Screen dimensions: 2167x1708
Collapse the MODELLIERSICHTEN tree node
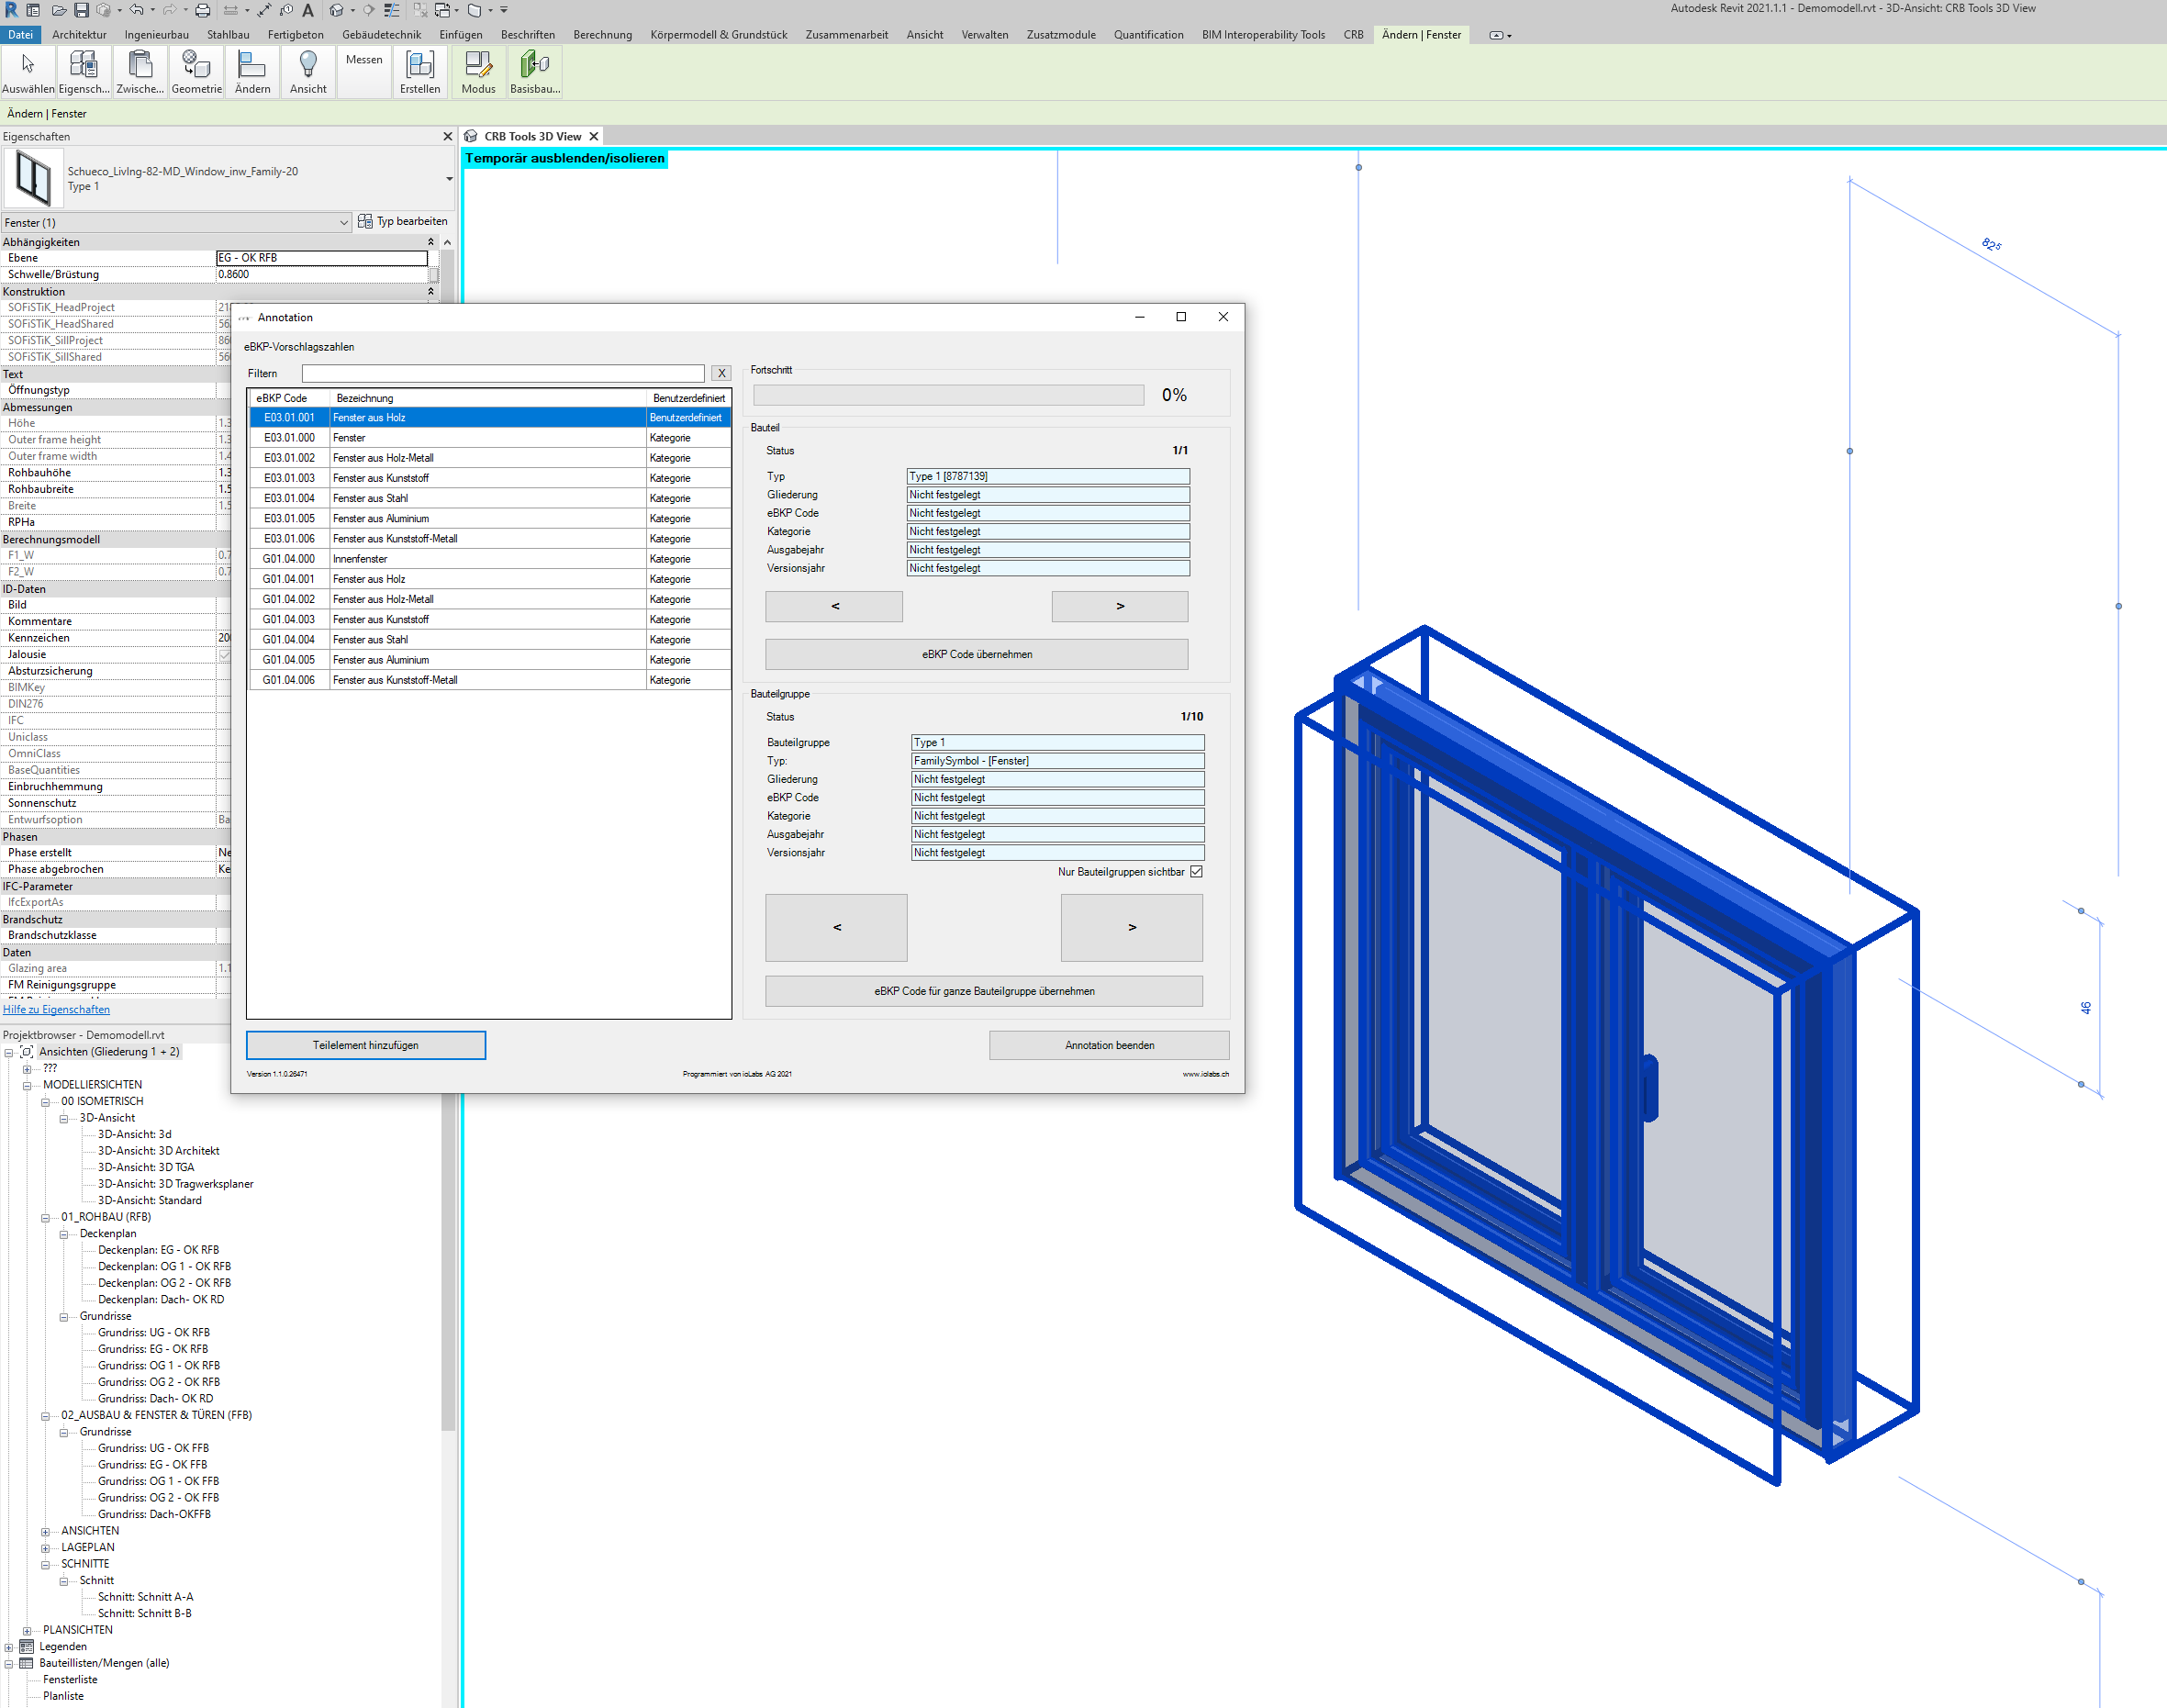pos(27,1085)
